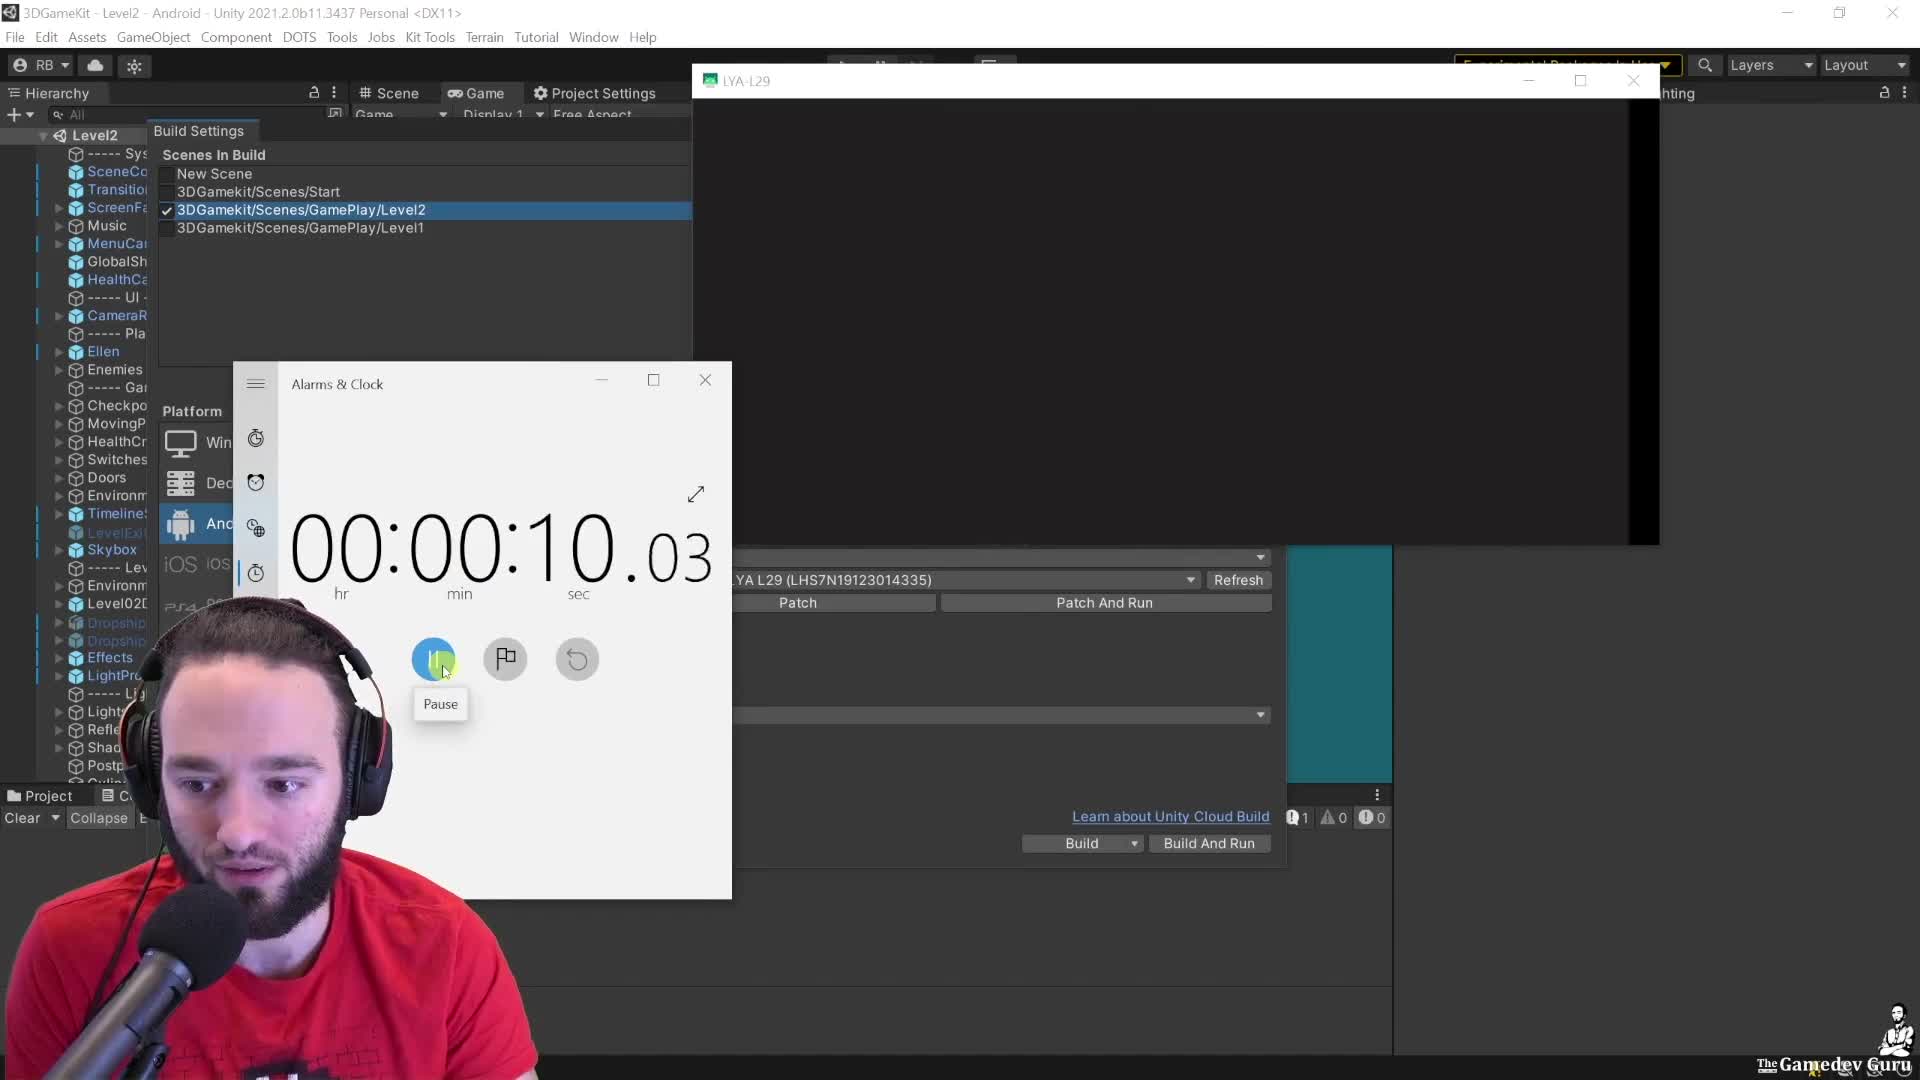Click the search icon in the Unity toolbar
This screenshot has height=1080, width=1920.
point(1705,65)
